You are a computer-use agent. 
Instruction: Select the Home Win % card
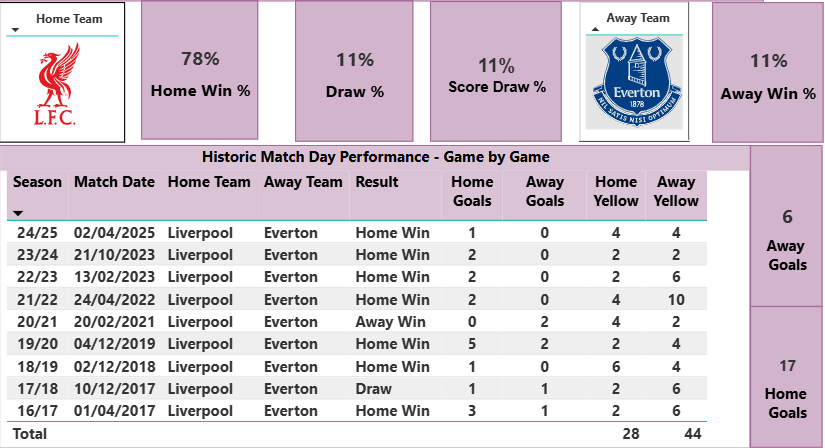coord(200,72)
